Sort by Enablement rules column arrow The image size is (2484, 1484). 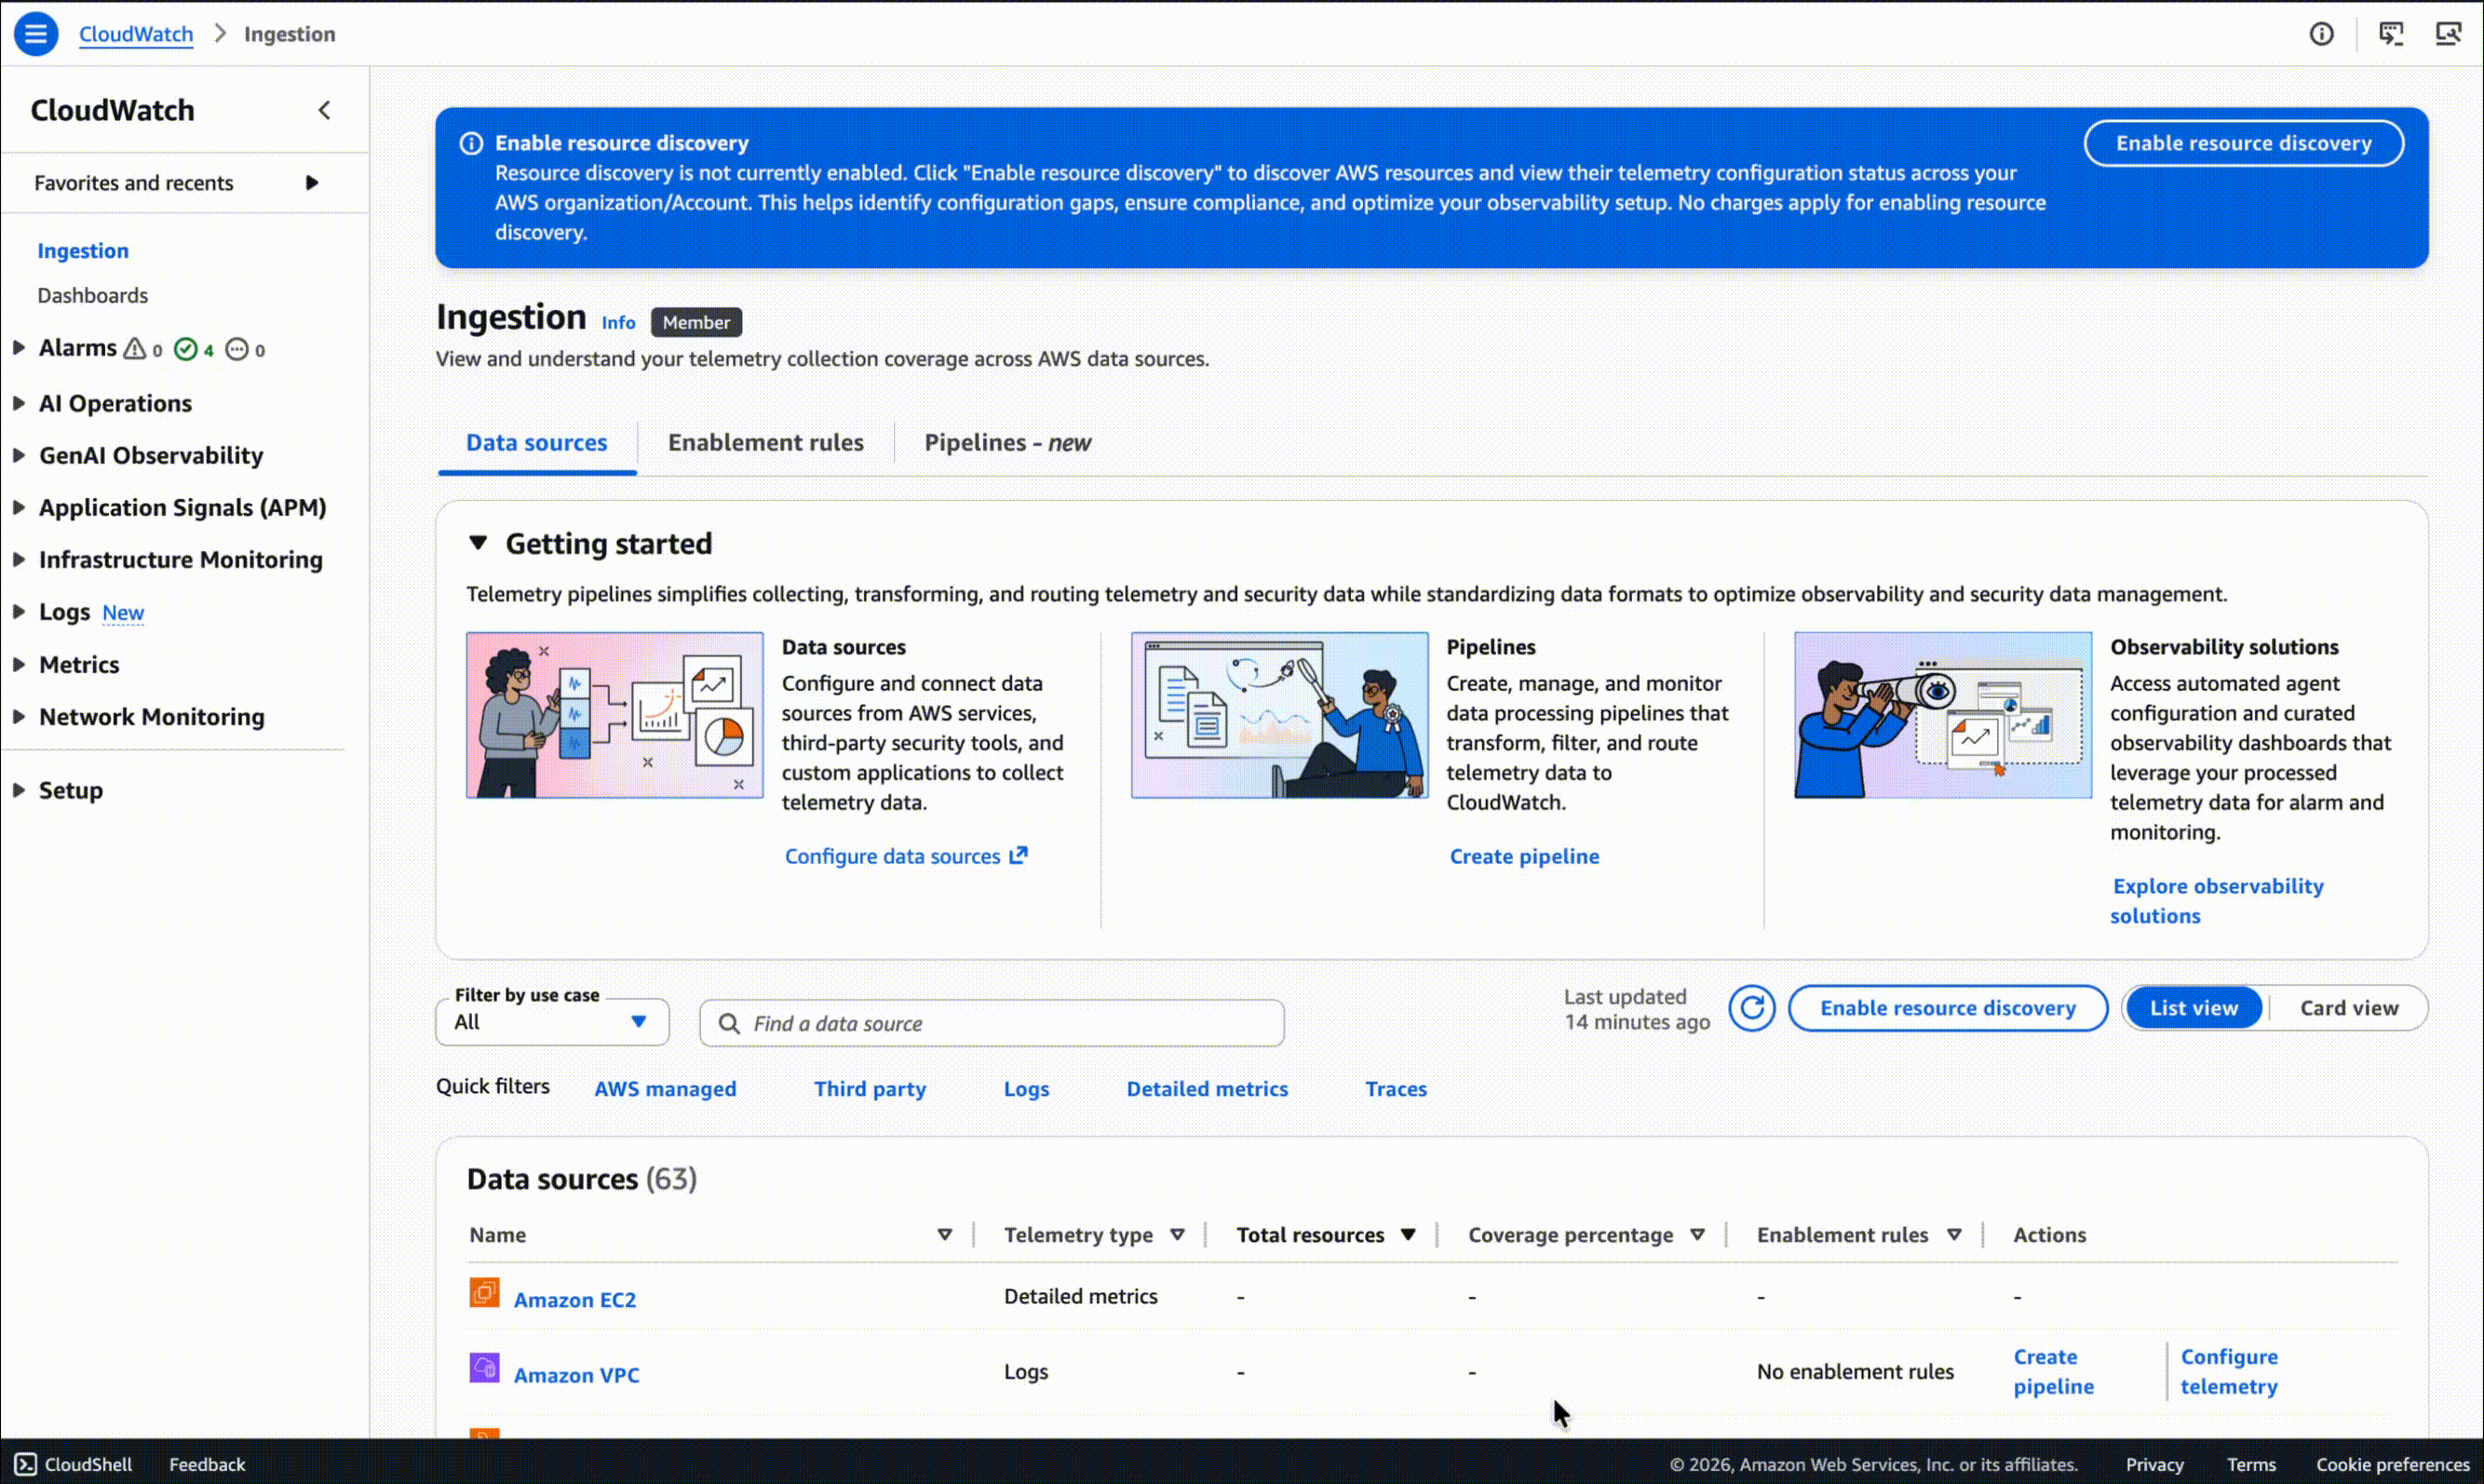pyautogui.click(x=1954, y=1235)
